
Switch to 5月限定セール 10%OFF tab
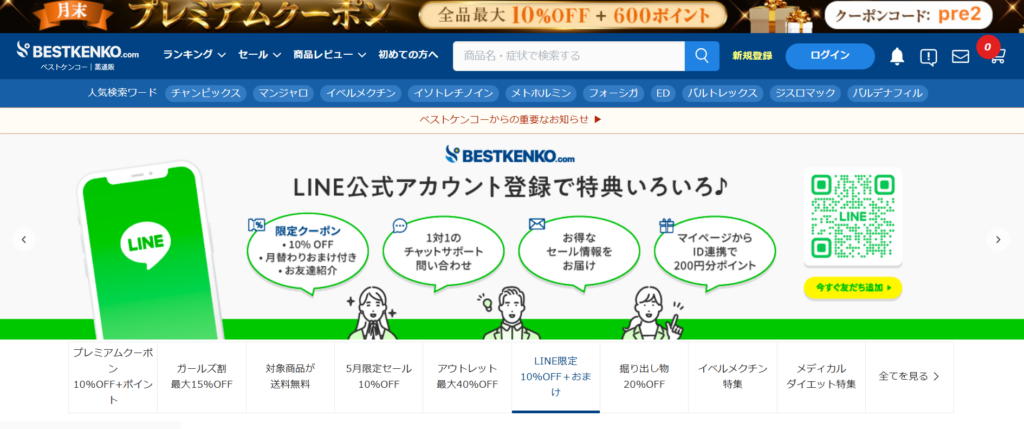point(379,377)
